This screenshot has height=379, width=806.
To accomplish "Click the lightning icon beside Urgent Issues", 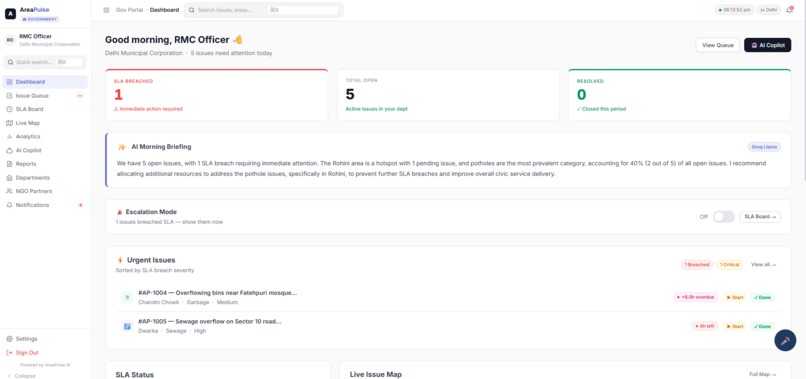I will pos(120,260).
